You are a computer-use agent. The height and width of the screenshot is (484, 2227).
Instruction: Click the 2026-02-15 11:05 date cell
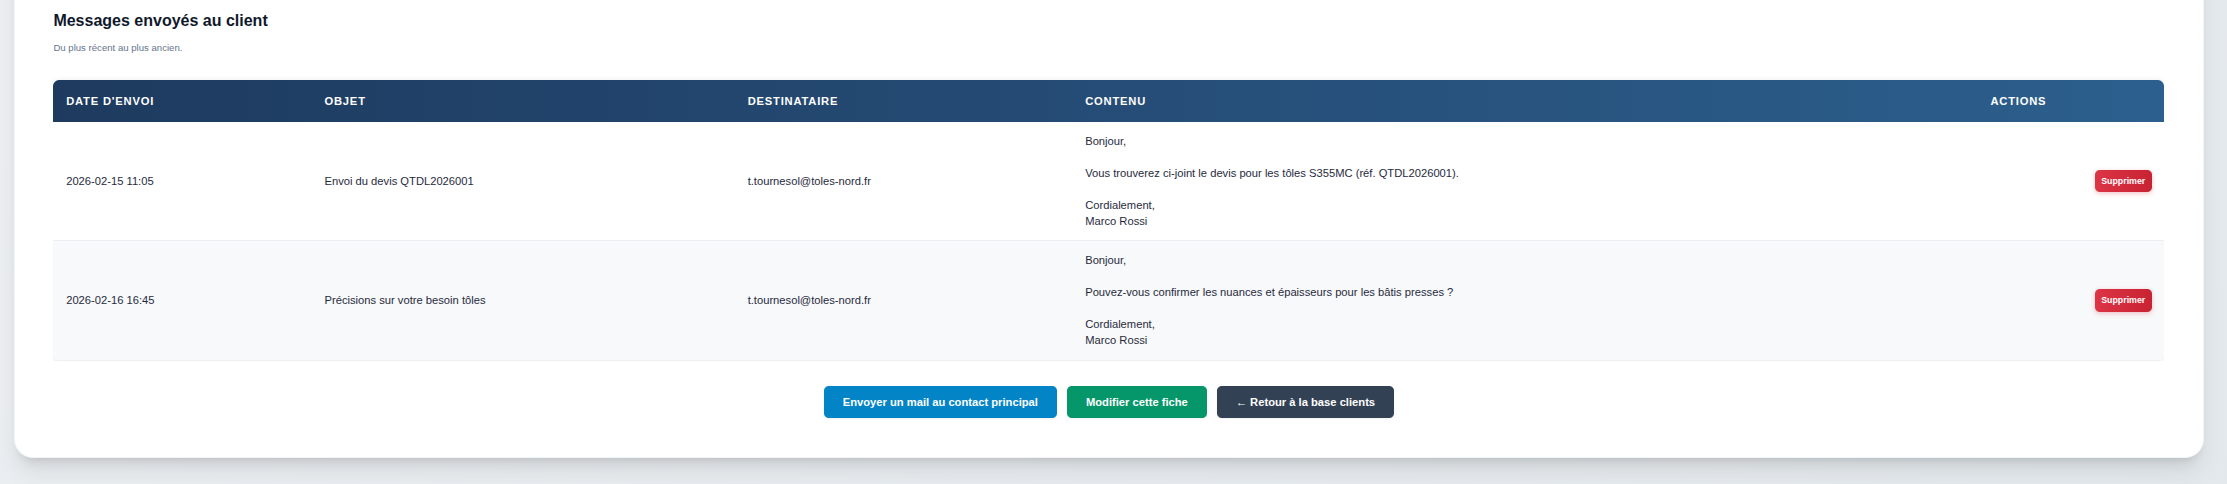point(110,181)
